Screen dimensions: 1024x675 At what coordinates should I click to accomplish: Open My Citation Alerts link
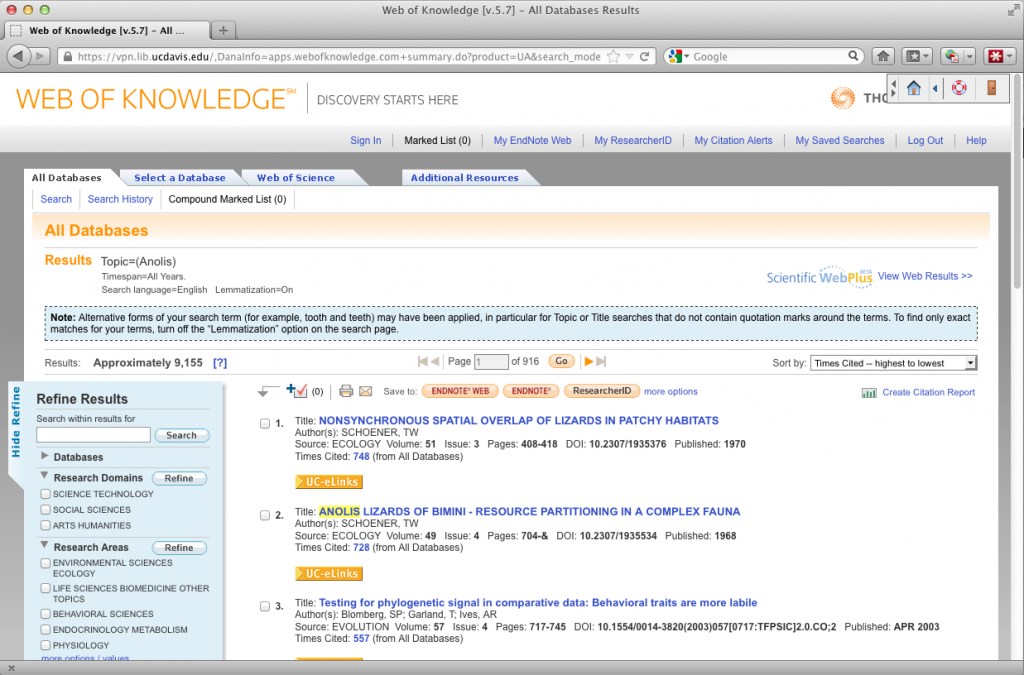733,140
